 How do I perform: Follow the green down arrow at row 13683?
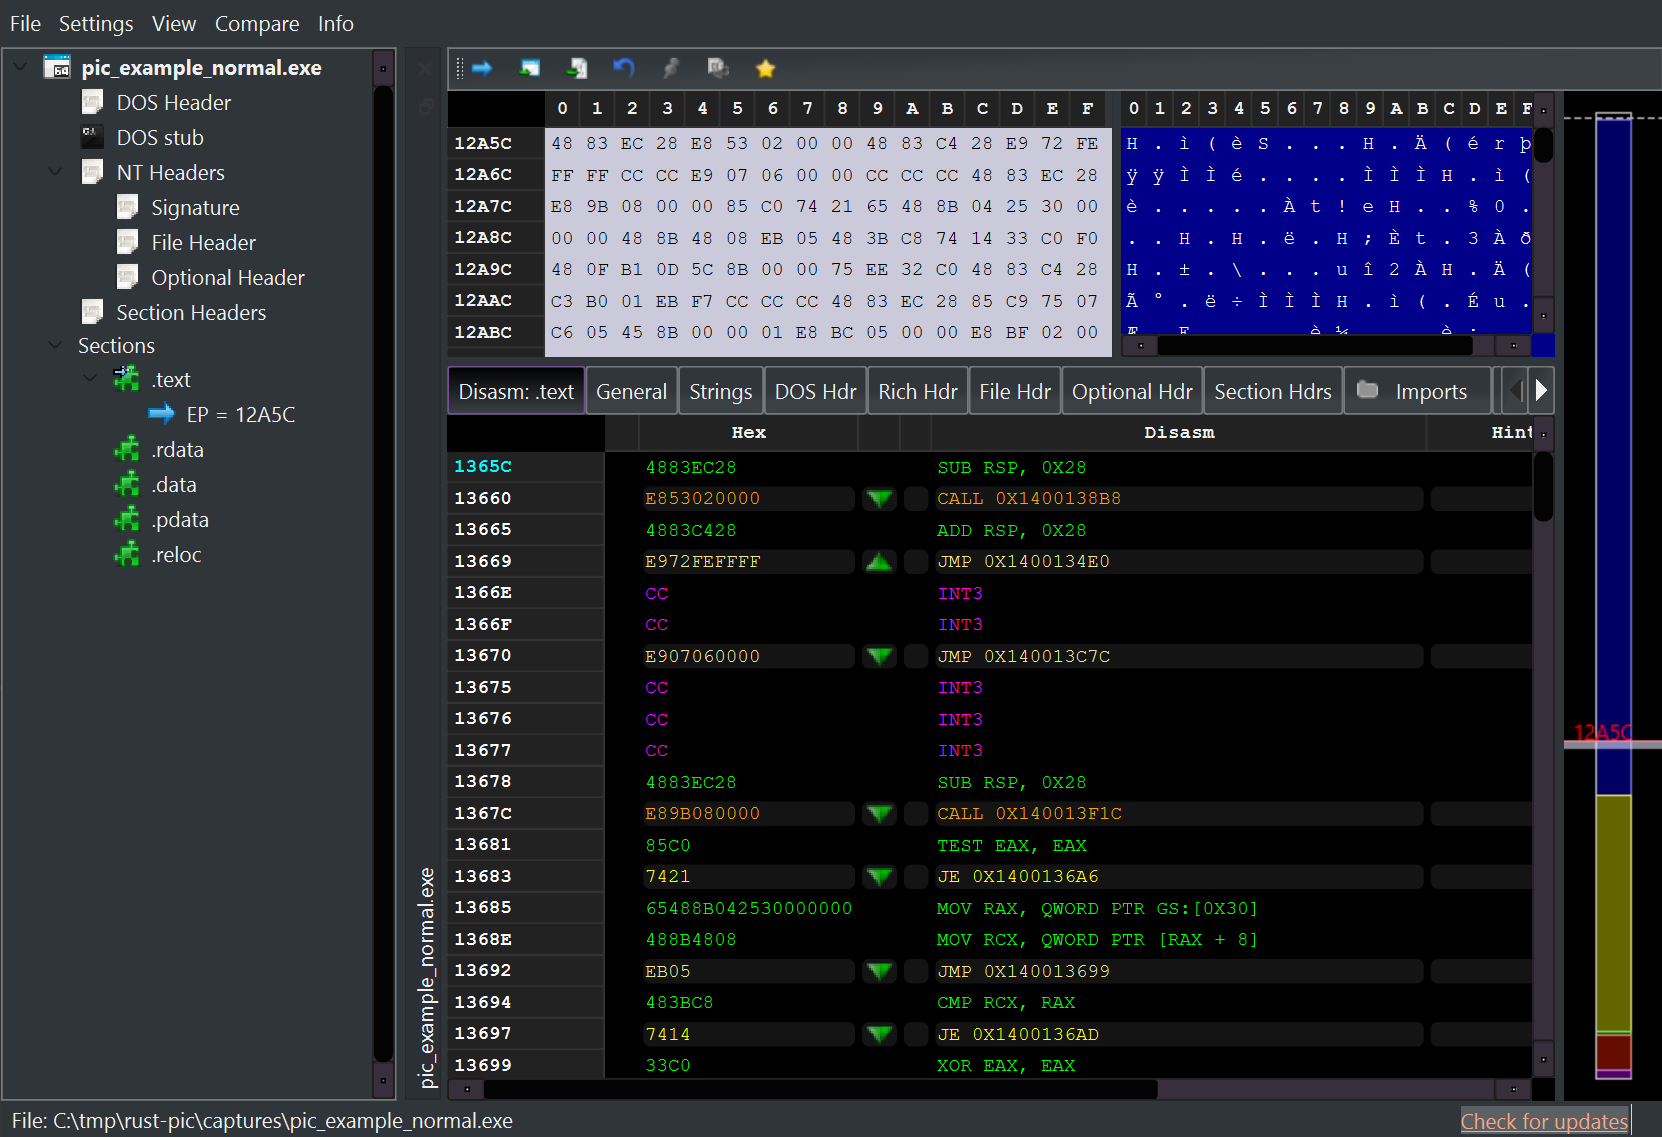coord(880,876)
